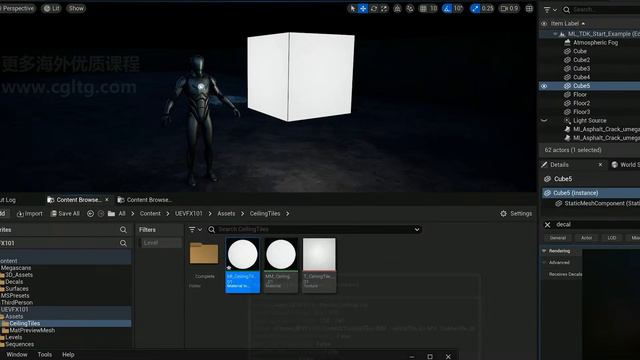The height and width of the screenshot is (360, 640).
Task: Open the viewport Show menu
Action: [x=76, y=9]
